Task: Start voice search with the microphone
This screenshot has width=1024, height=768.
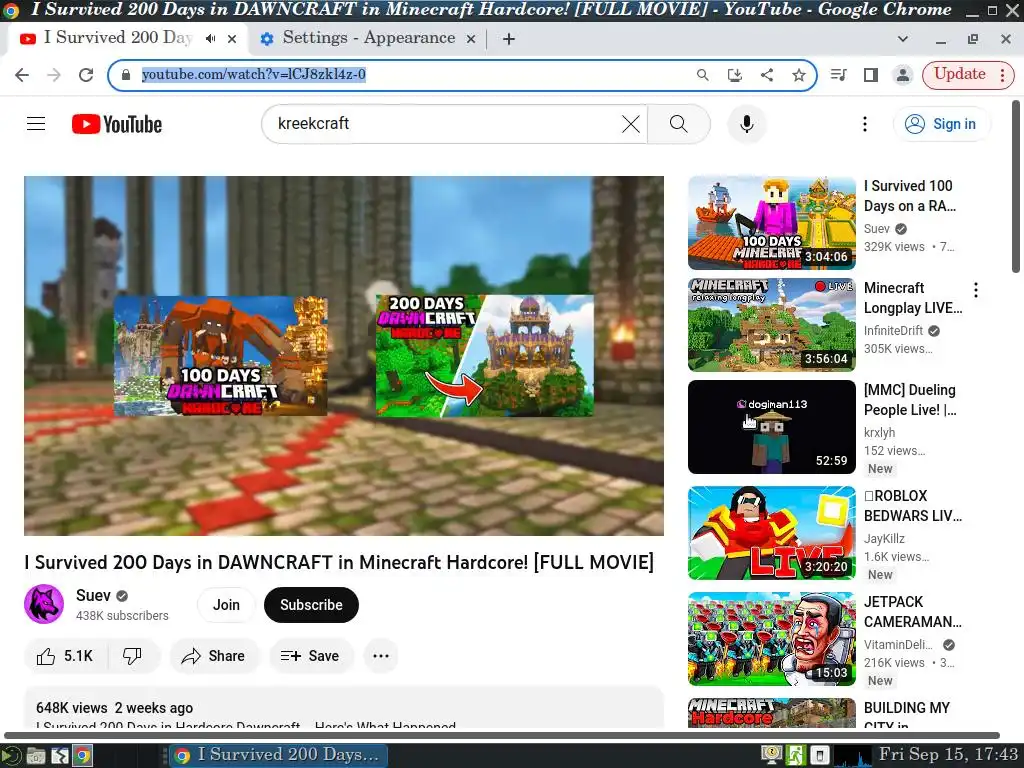Action: point(746,124)
